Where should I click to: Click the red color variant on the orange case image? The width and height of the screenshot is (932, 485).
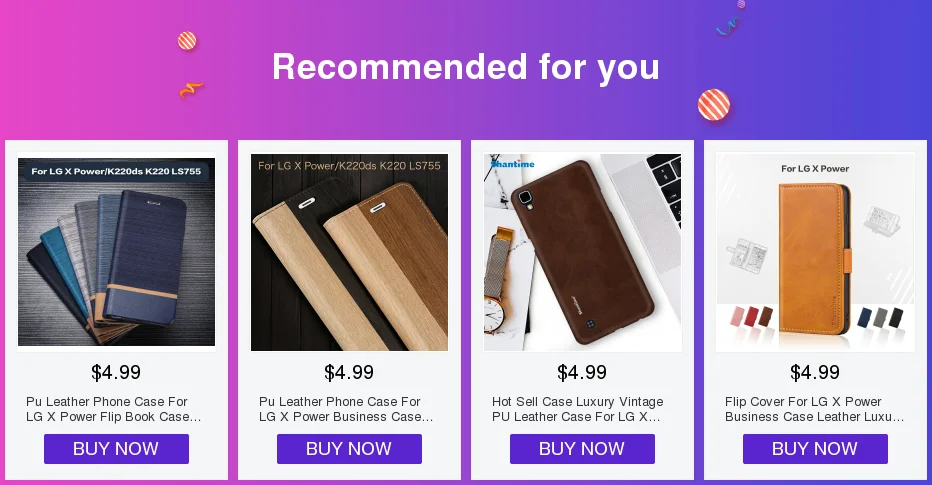(x=751, y=317)
